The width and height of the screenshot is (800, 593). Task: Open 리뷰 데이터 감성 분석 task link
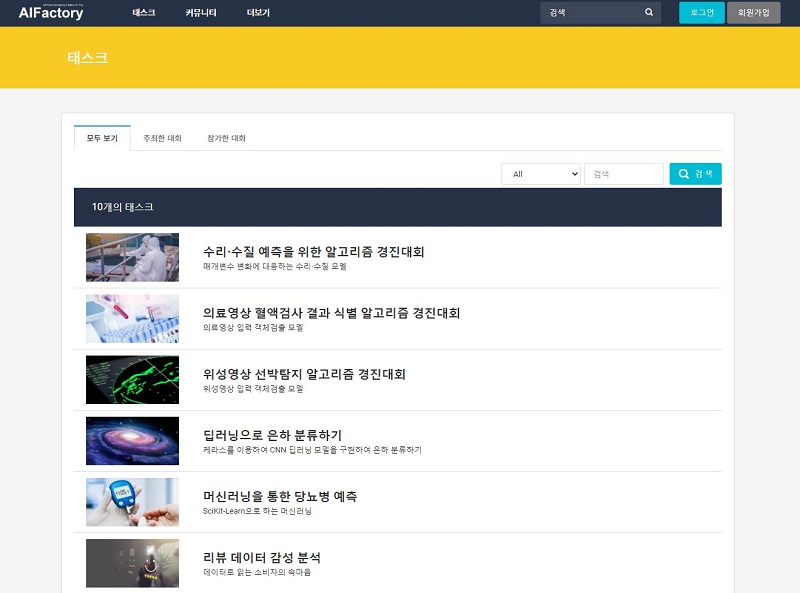click(x=261, y=557)
